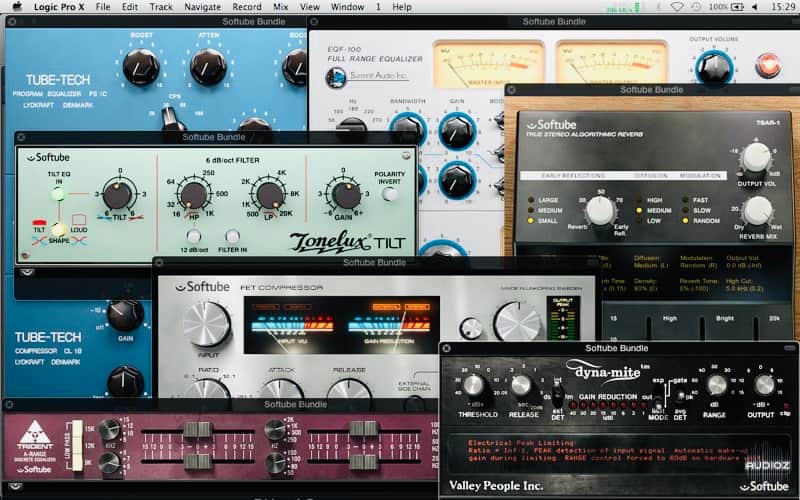Click the TSAR-1 Output Vol knob

(756, 158)
